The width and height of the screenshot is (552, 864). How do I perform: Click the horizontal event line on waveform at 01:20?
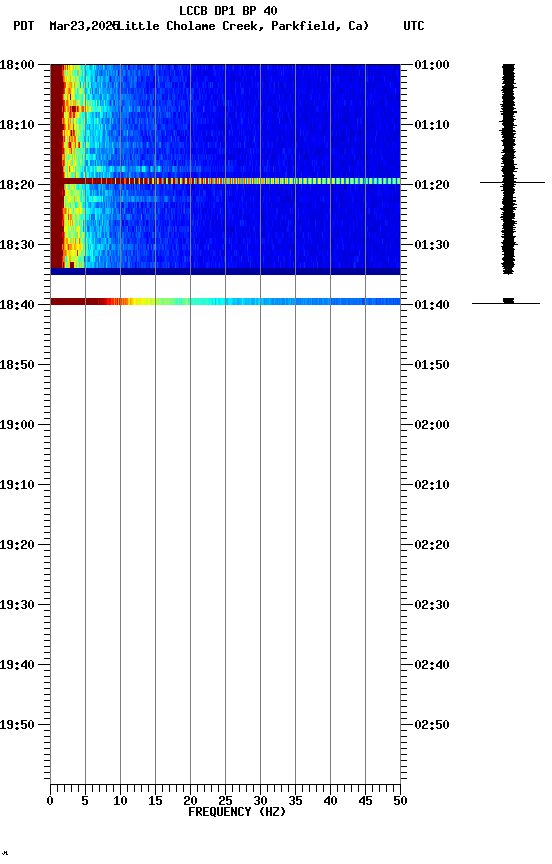coord(512,182)
